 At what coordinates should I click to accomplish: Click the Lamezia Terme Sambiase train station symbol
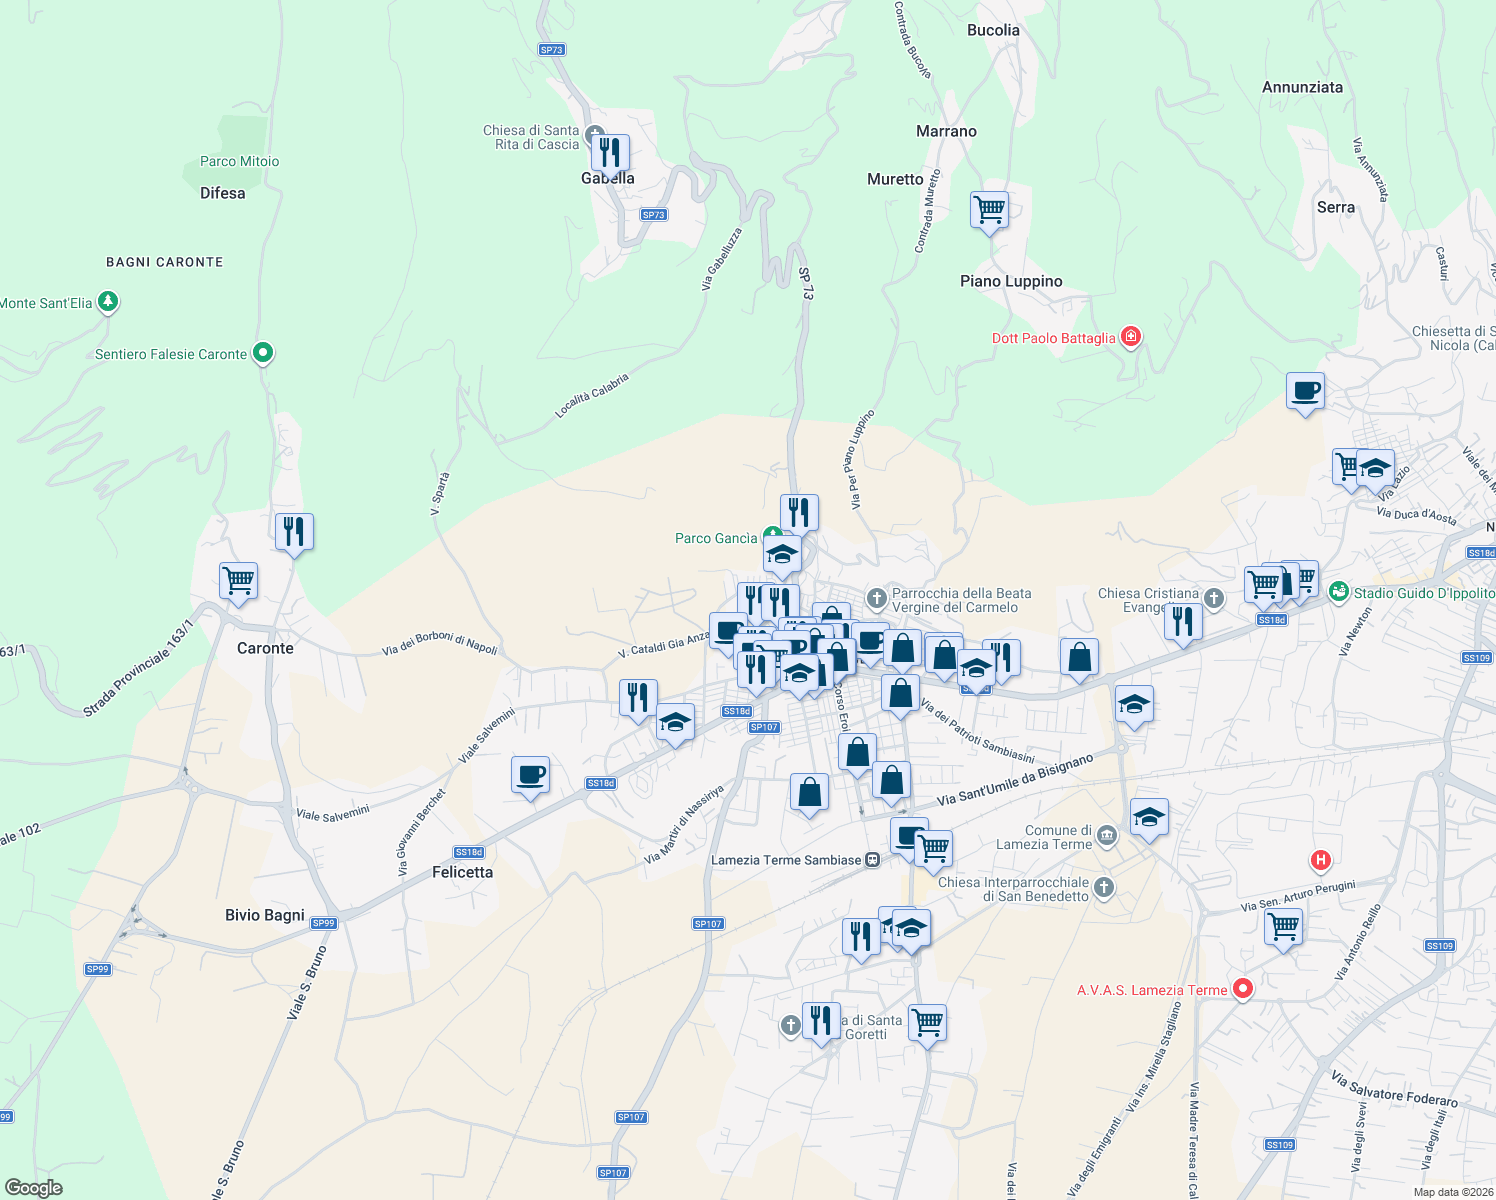pos(871,858)
